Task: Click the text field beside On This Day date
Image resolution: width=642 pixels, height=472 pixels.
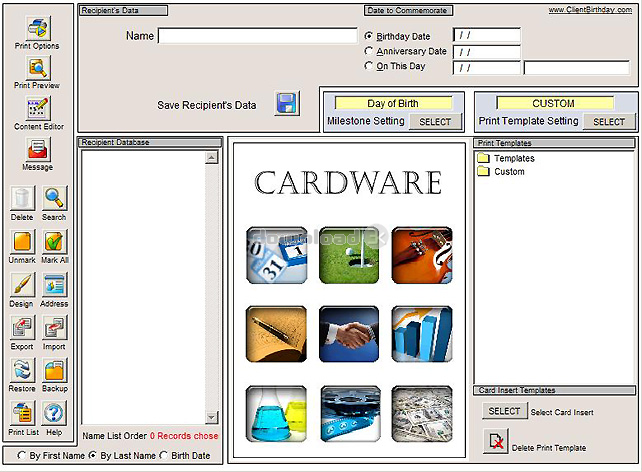Action: click(576, 68)
